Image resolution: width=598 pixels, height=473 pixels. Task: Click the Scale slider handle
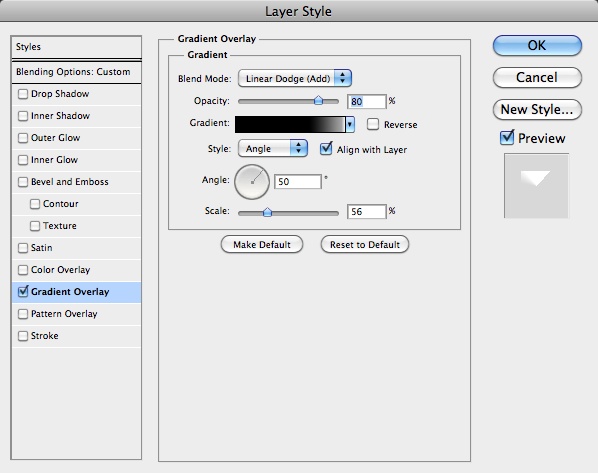267,212
